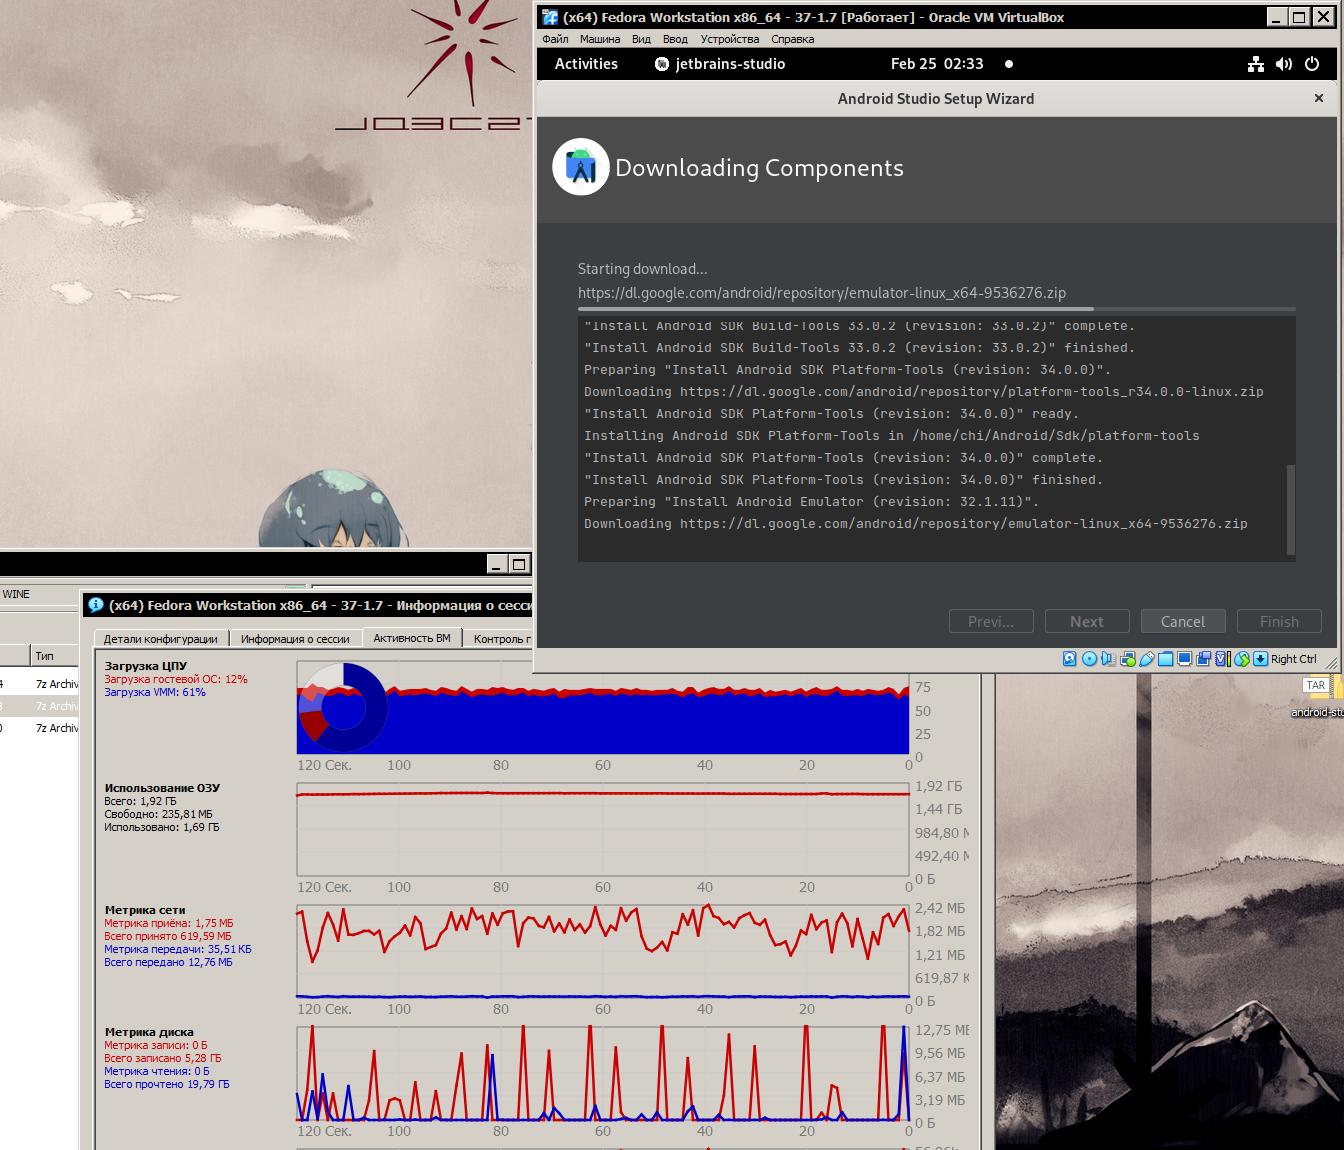Expand the Устройства menu

[x=729, y=39]
